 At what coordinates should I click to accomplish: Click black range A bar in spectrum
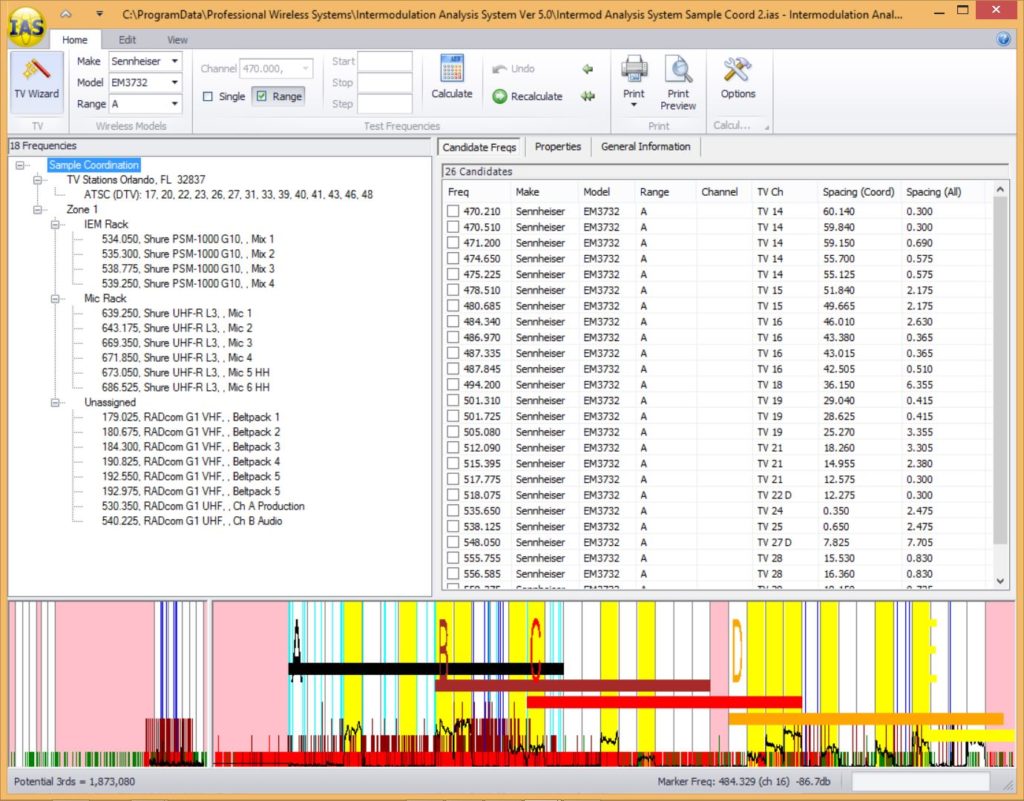426,668
